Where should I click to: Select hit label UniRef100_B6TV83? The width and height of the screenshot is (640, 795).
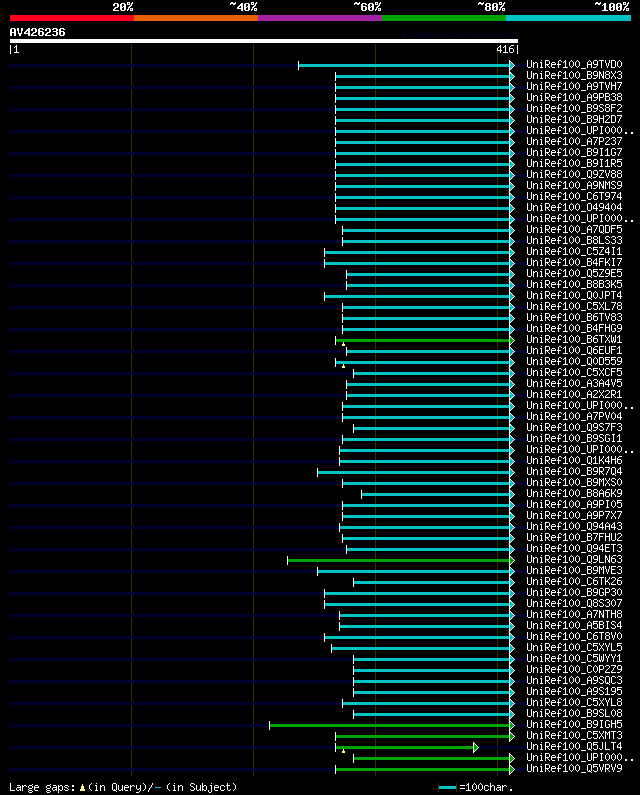[574, 317]
